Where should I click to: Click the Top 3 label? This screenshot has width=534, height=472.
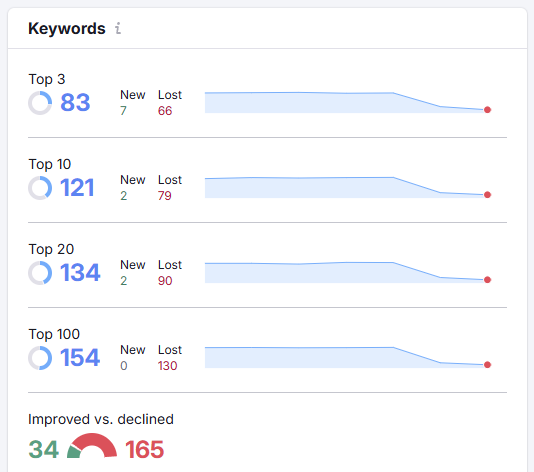click(47, 79)
